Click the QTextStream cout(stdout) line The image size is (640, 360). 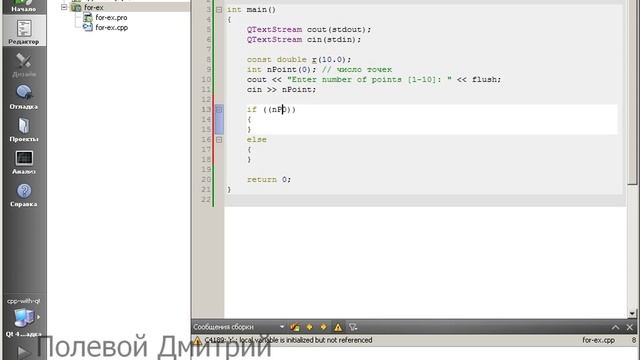(x=309, y=29)
